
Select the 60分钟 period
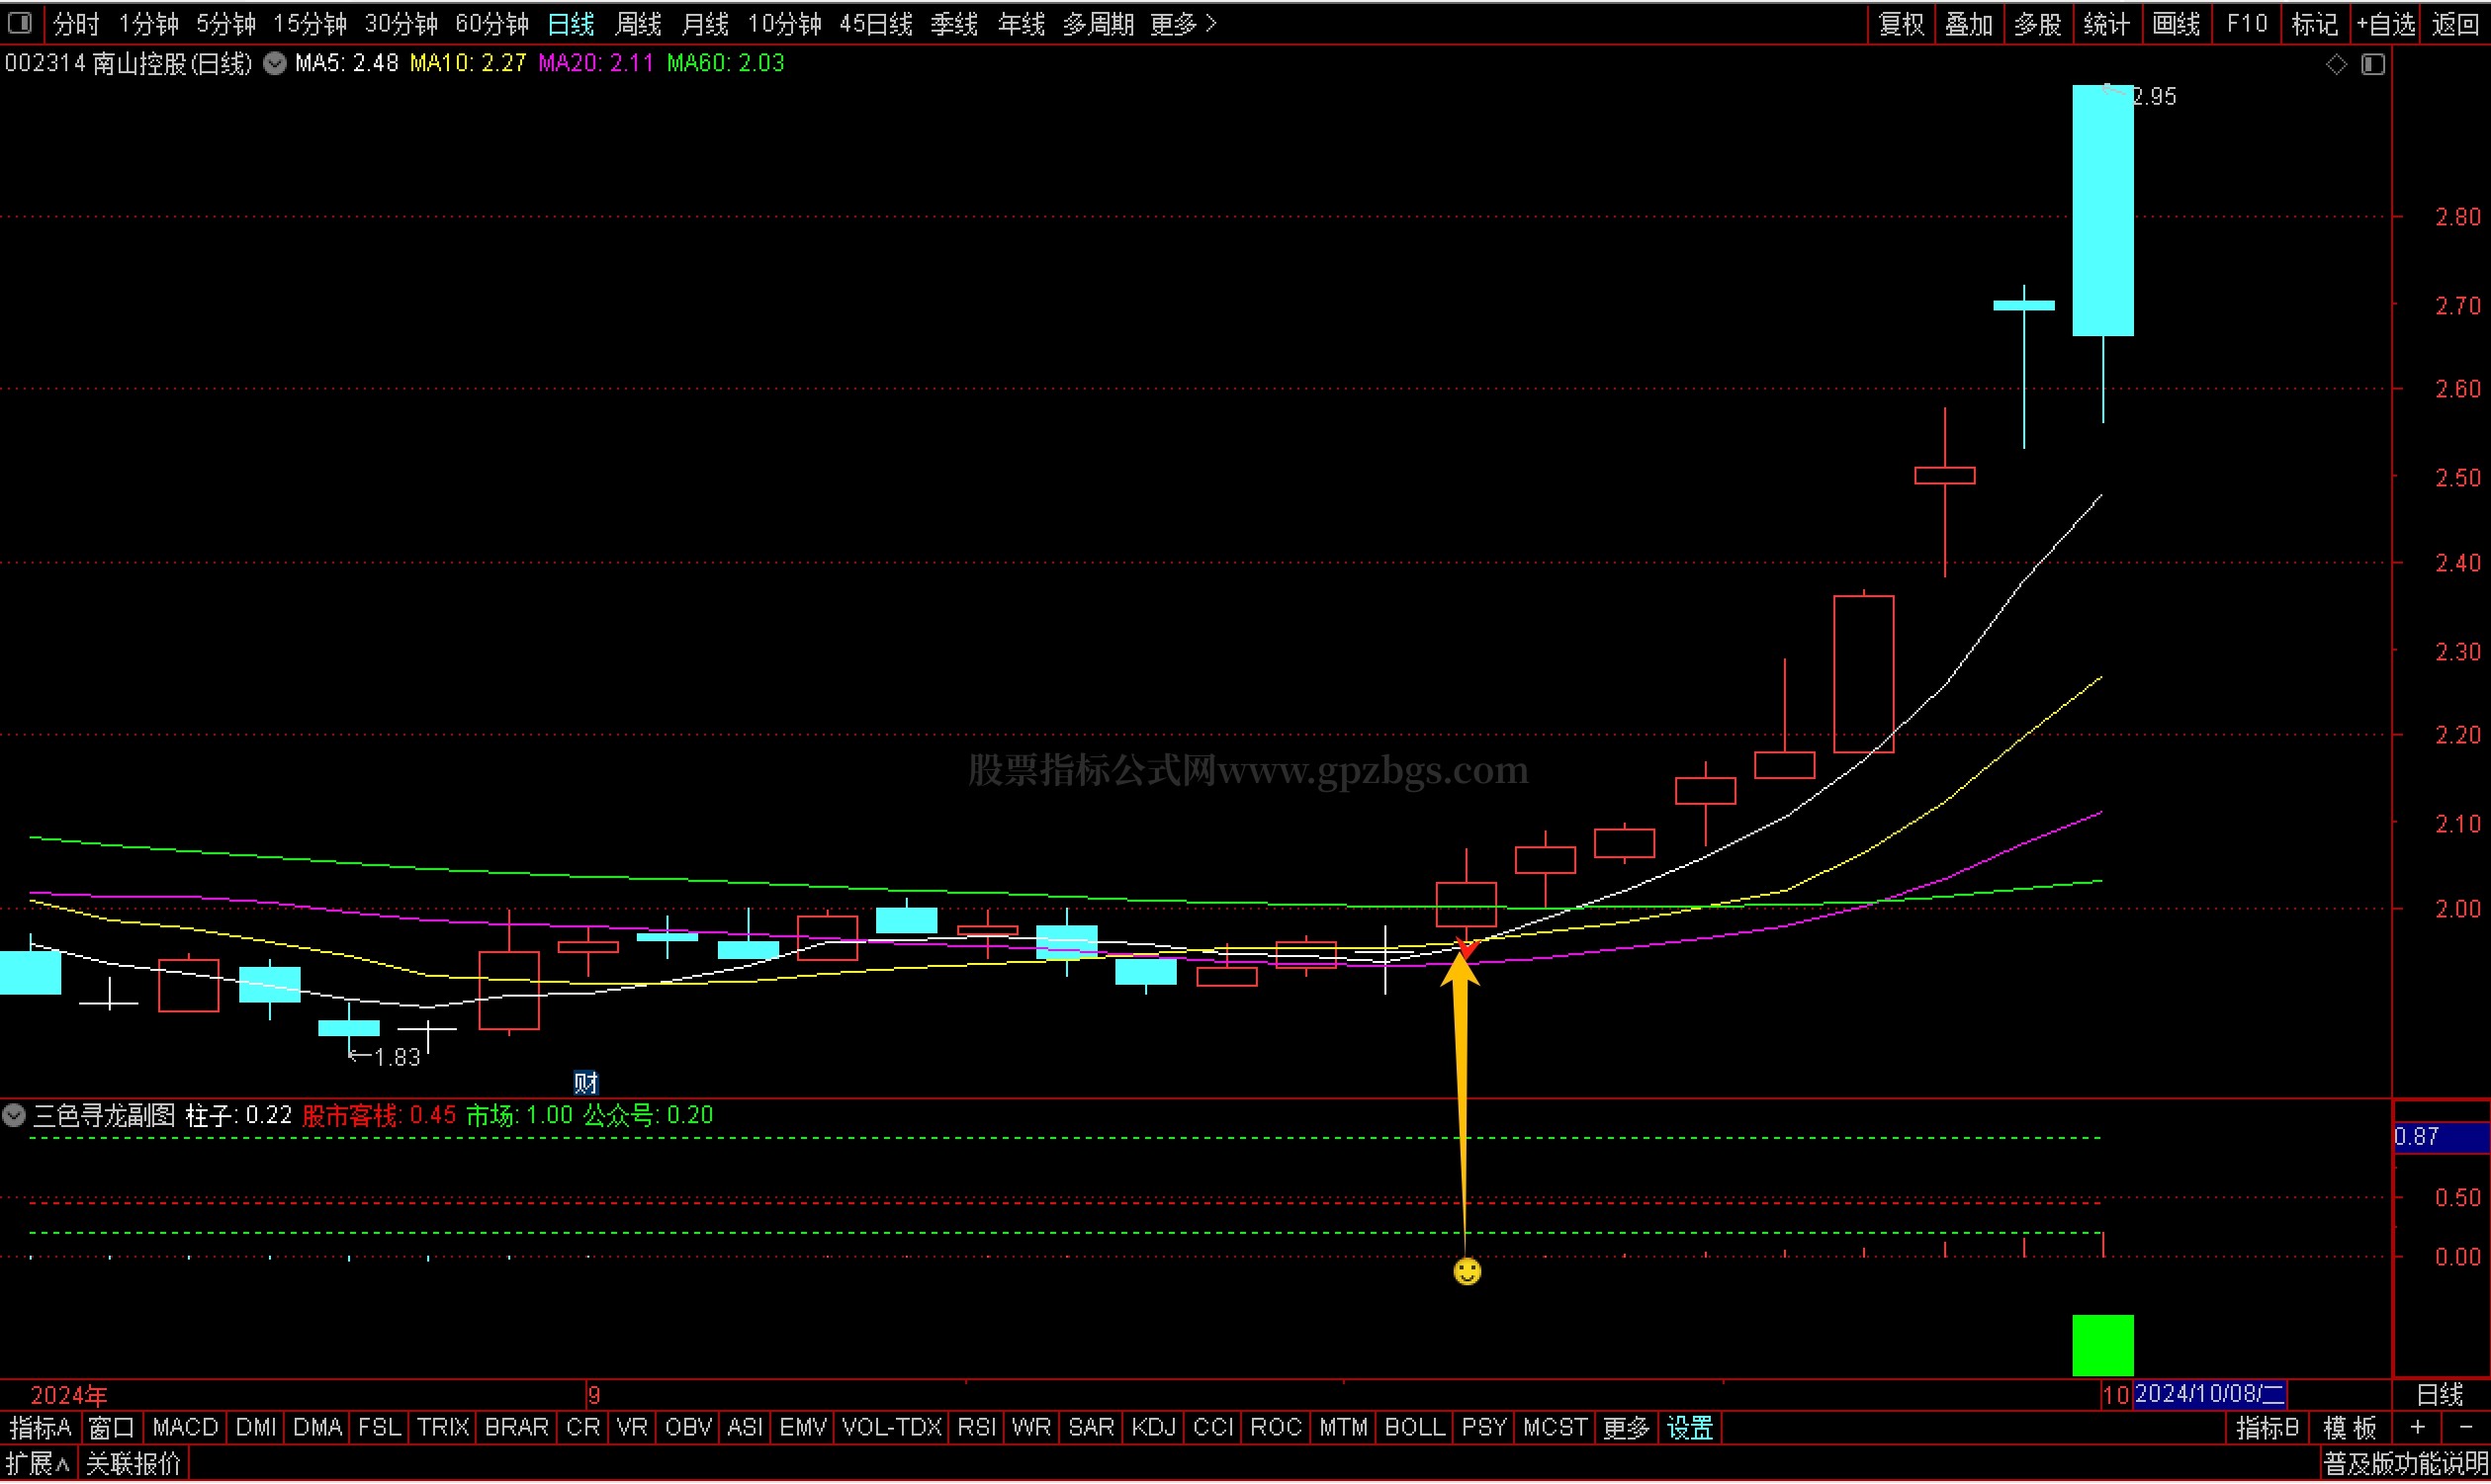point(492,24)
